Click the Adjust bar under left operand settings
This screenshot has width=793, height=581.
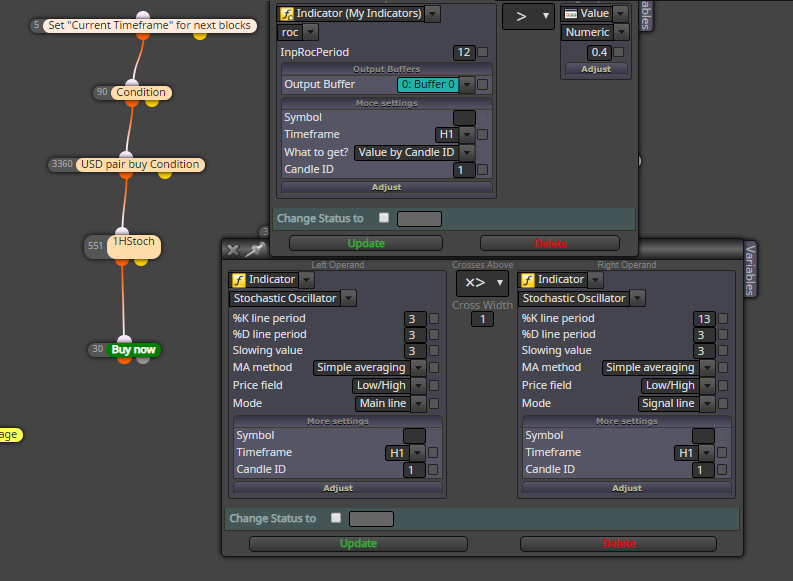point(338,488)
